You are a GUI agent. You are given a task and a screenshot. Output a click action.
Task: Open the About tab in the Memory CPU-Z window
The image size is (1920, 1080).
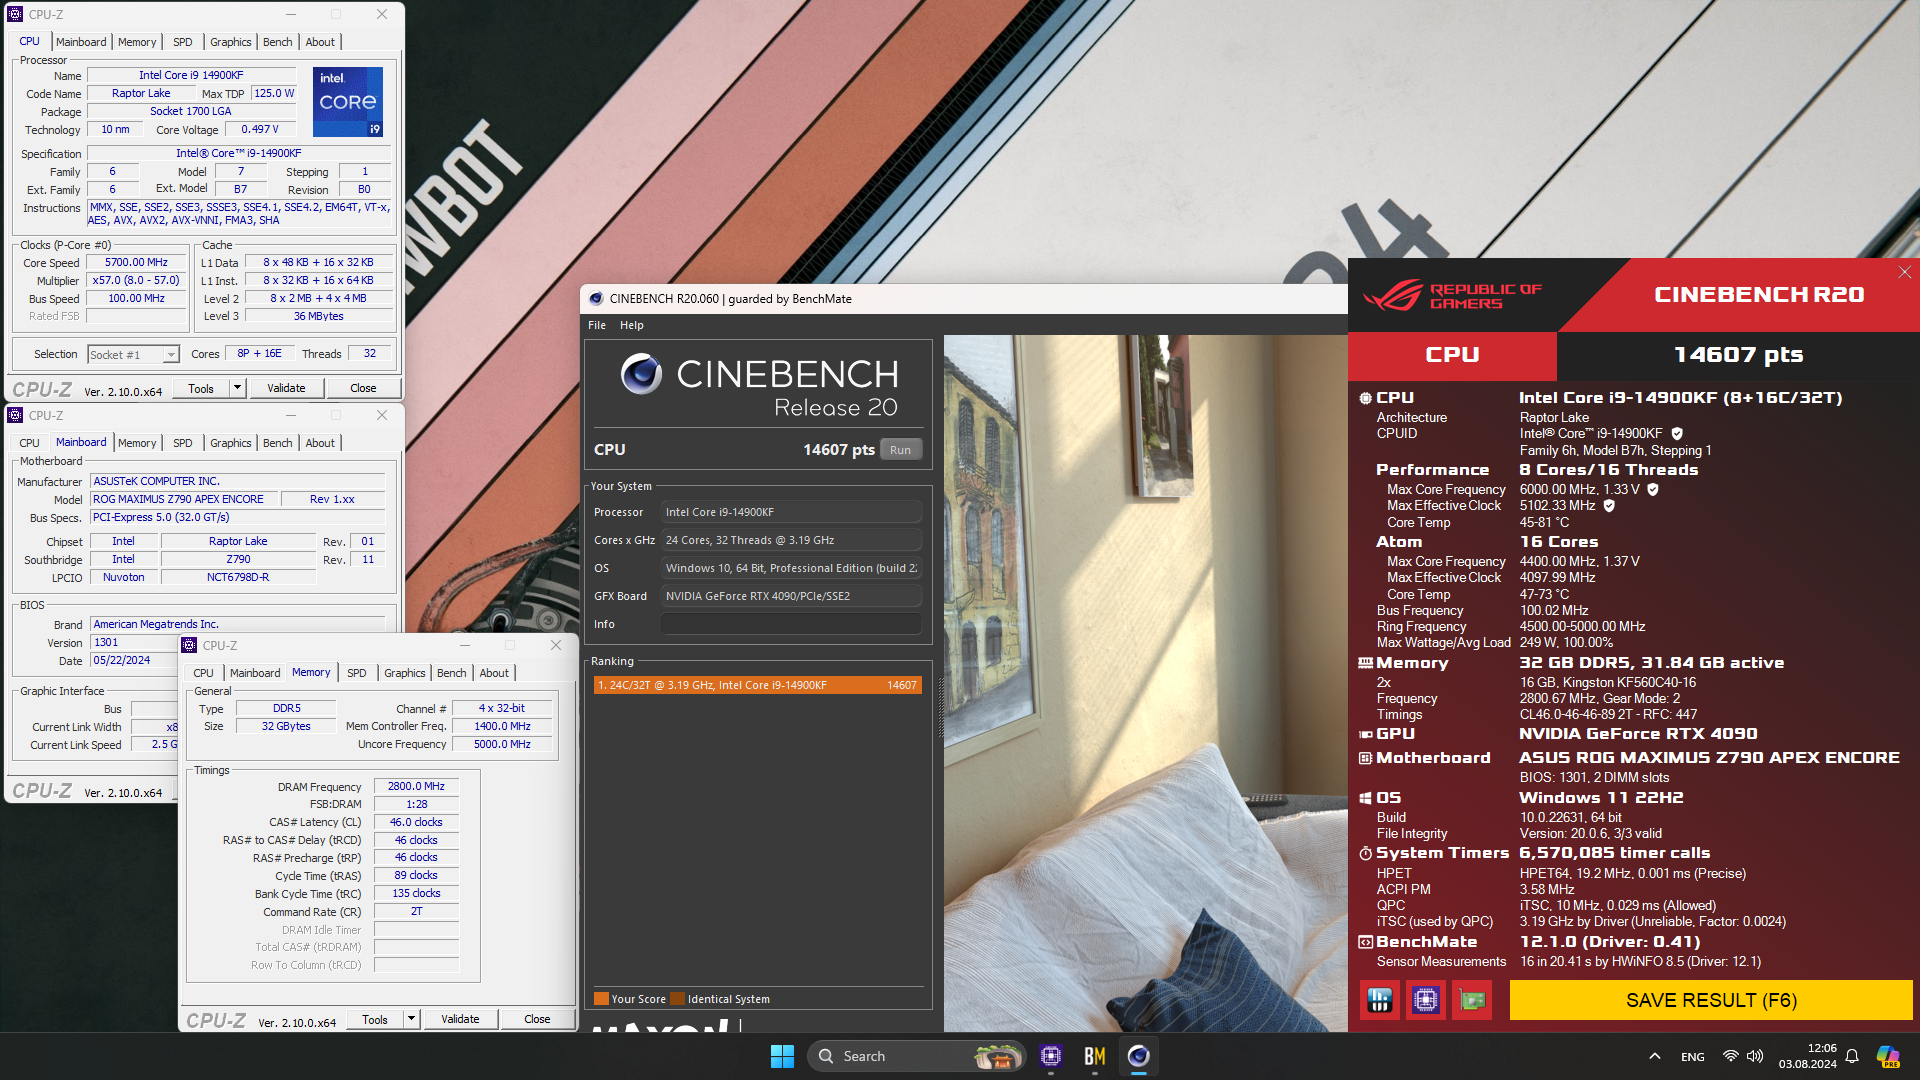point(494,673)
